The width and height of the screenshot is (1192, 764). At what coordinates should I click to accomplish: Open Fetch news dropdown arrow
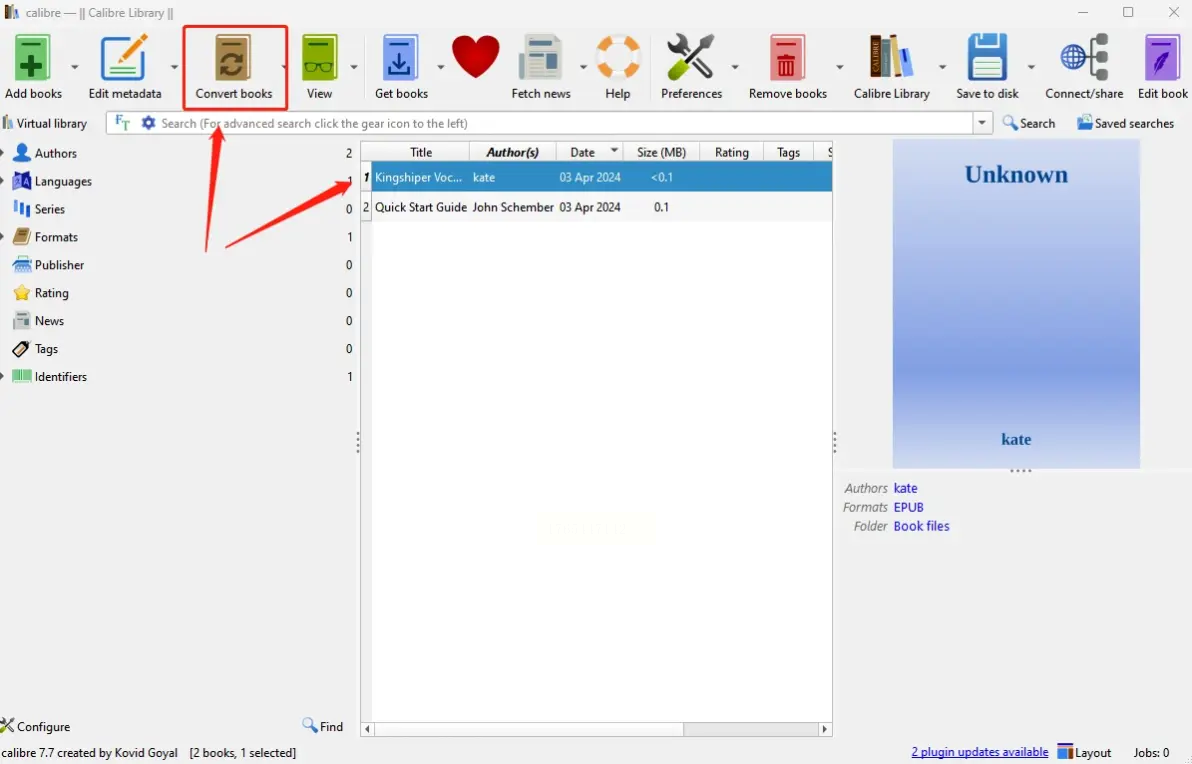pyautogui.click(x=583, y=68)
